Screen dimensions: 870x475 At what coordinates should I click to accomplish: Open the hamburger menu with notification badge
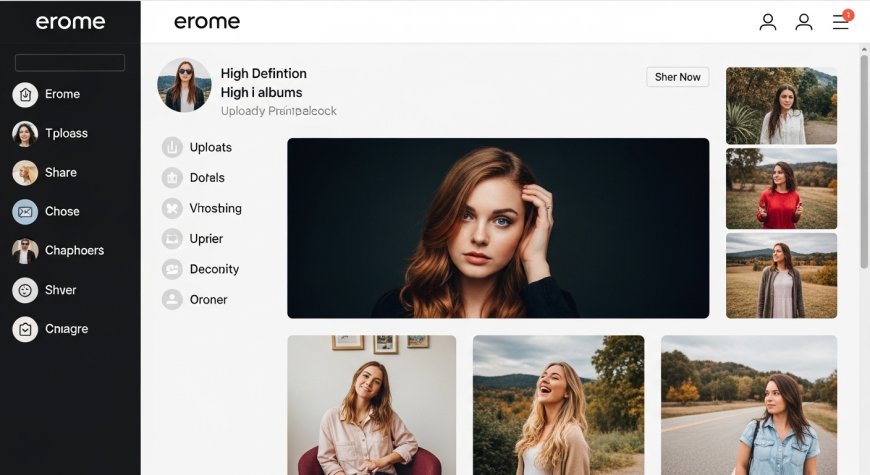click(x=842, y=20)
